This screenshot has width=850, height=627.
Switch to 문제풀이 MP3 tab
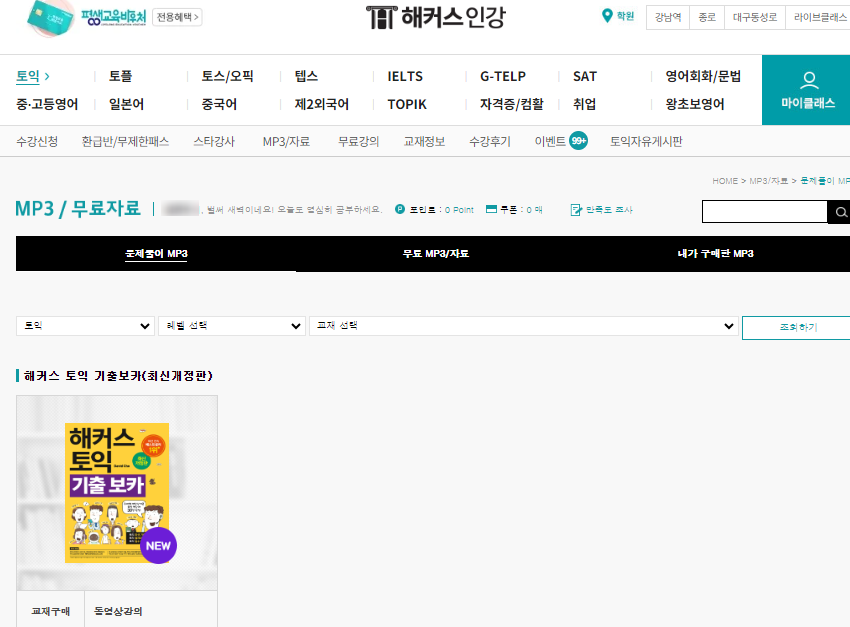pos(156,254)
